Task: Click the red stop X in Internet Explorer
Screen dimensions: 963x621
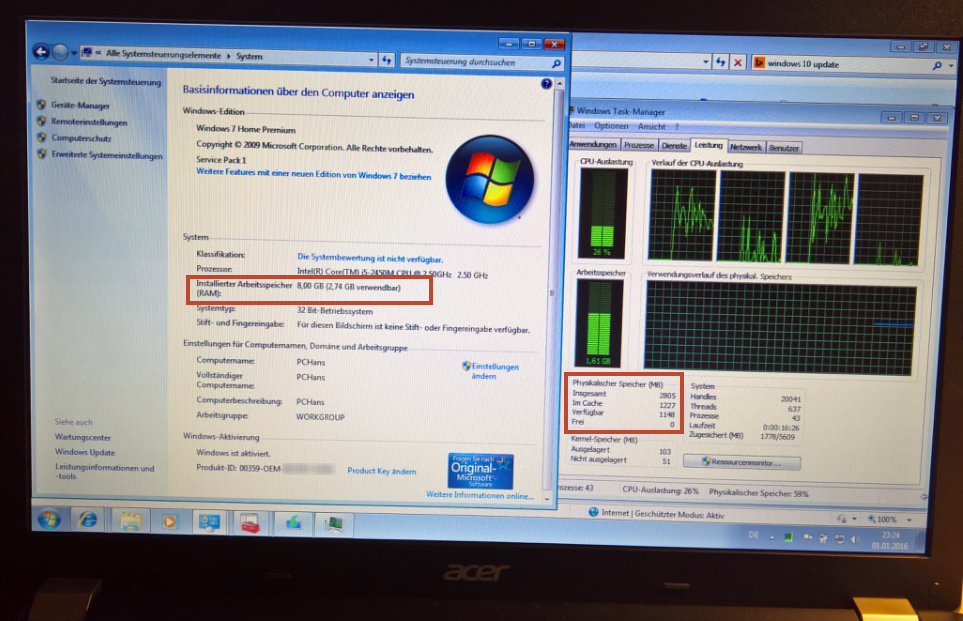Action: 738,62
